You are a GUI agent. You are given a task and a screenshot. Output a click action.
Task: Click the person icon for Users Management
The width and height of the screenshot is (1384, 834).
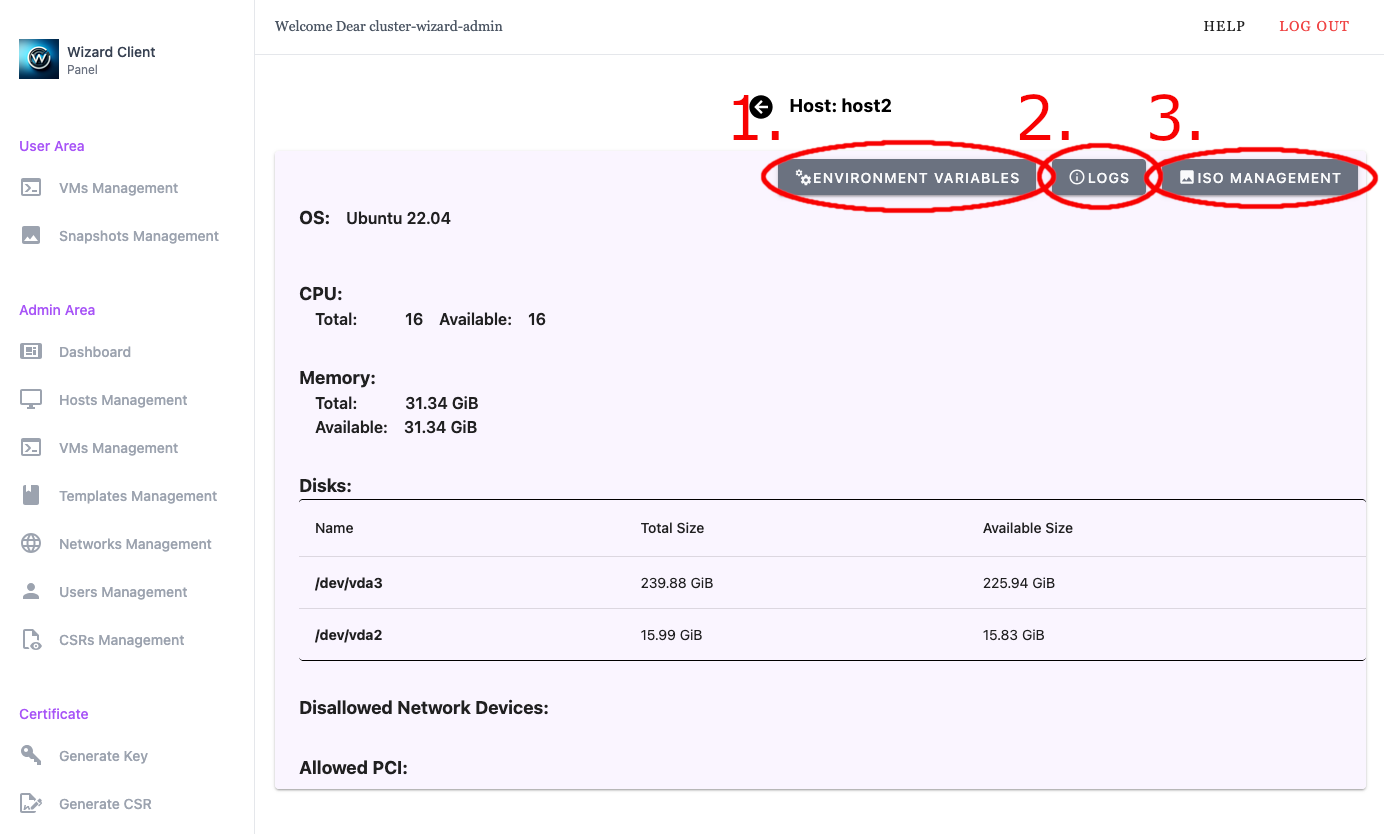coord(31,592)
